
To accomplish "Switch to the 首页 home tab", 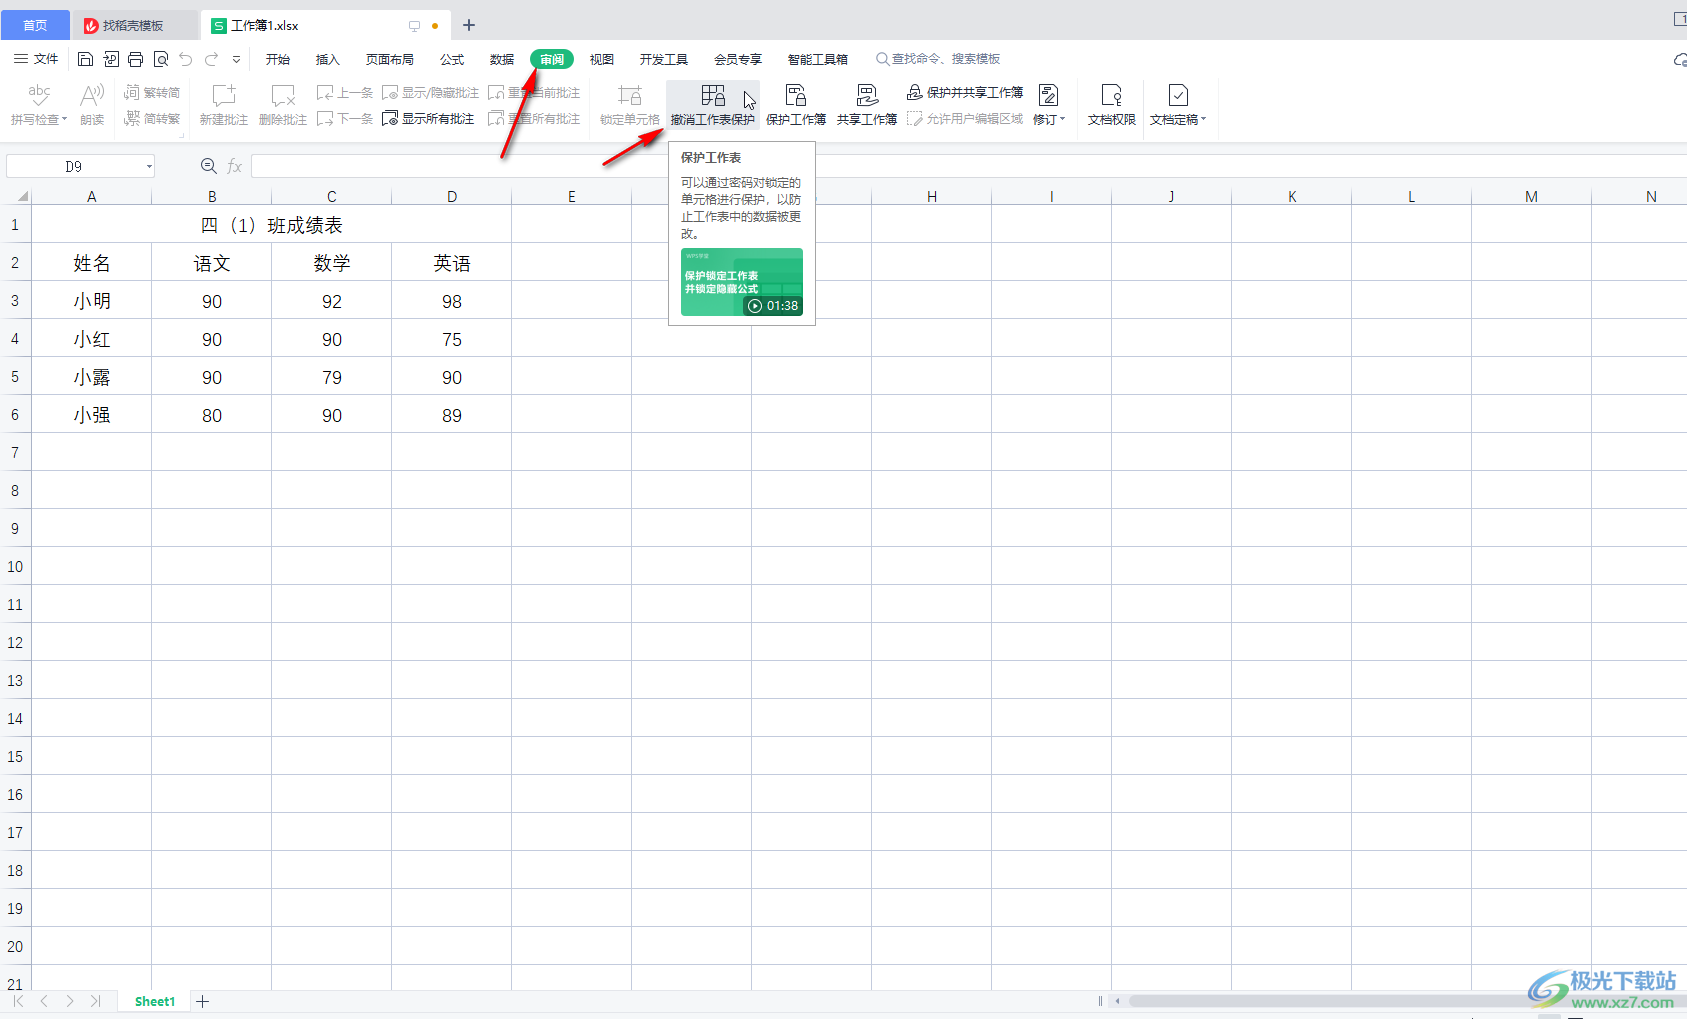I will (35, 25).
